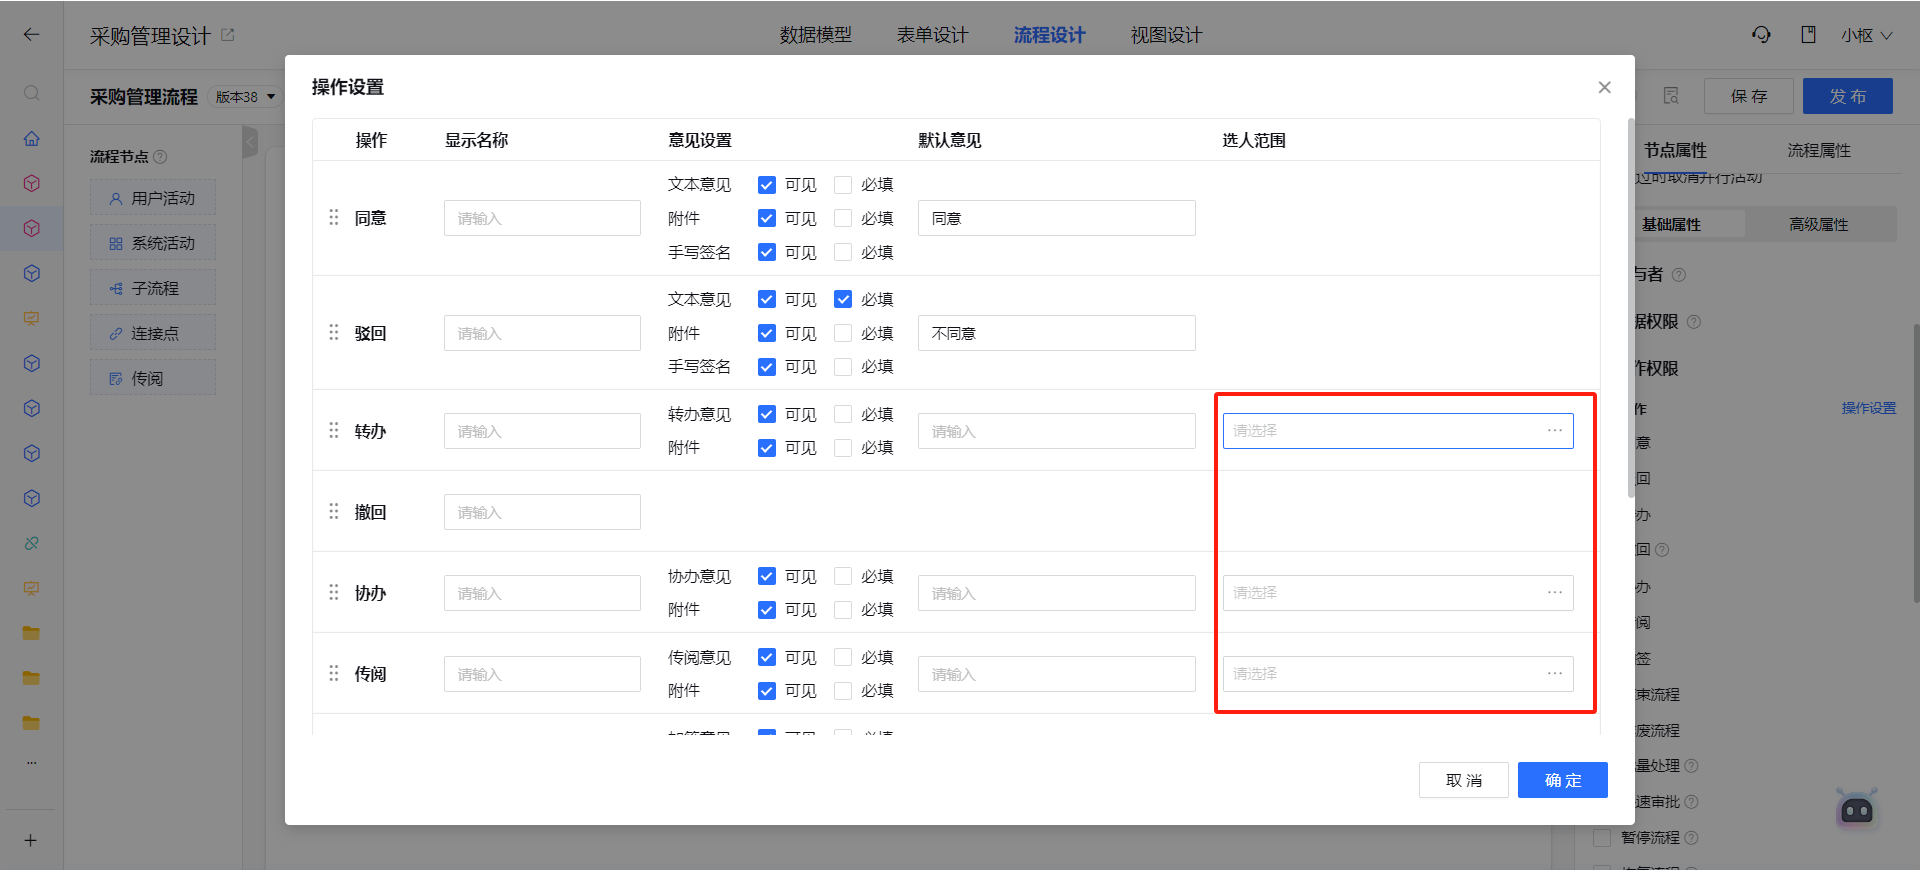
Task: Open external link icon beside 采购管理设计
Action: point(228,35)
